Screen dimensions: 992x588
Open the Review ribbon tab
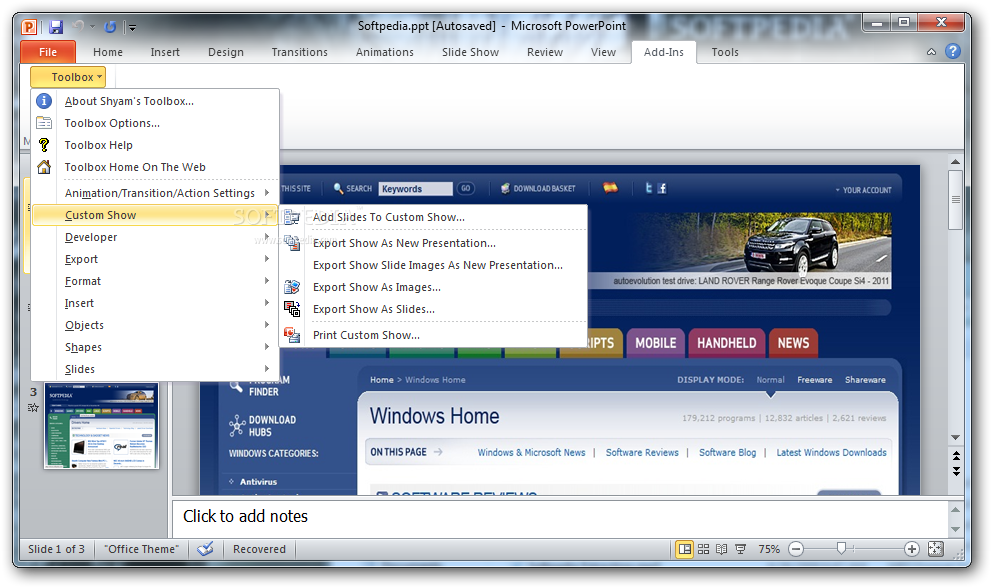545,52
